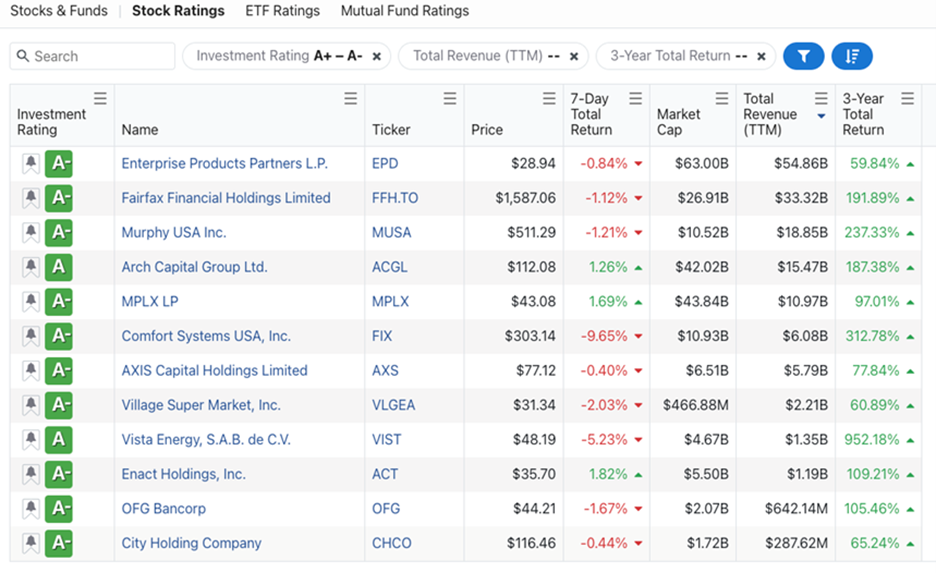The width and height of the screenshot is (936, 573).
Task: Open Enterprise Products Partners L.P. link
Action: click(224, 164)
